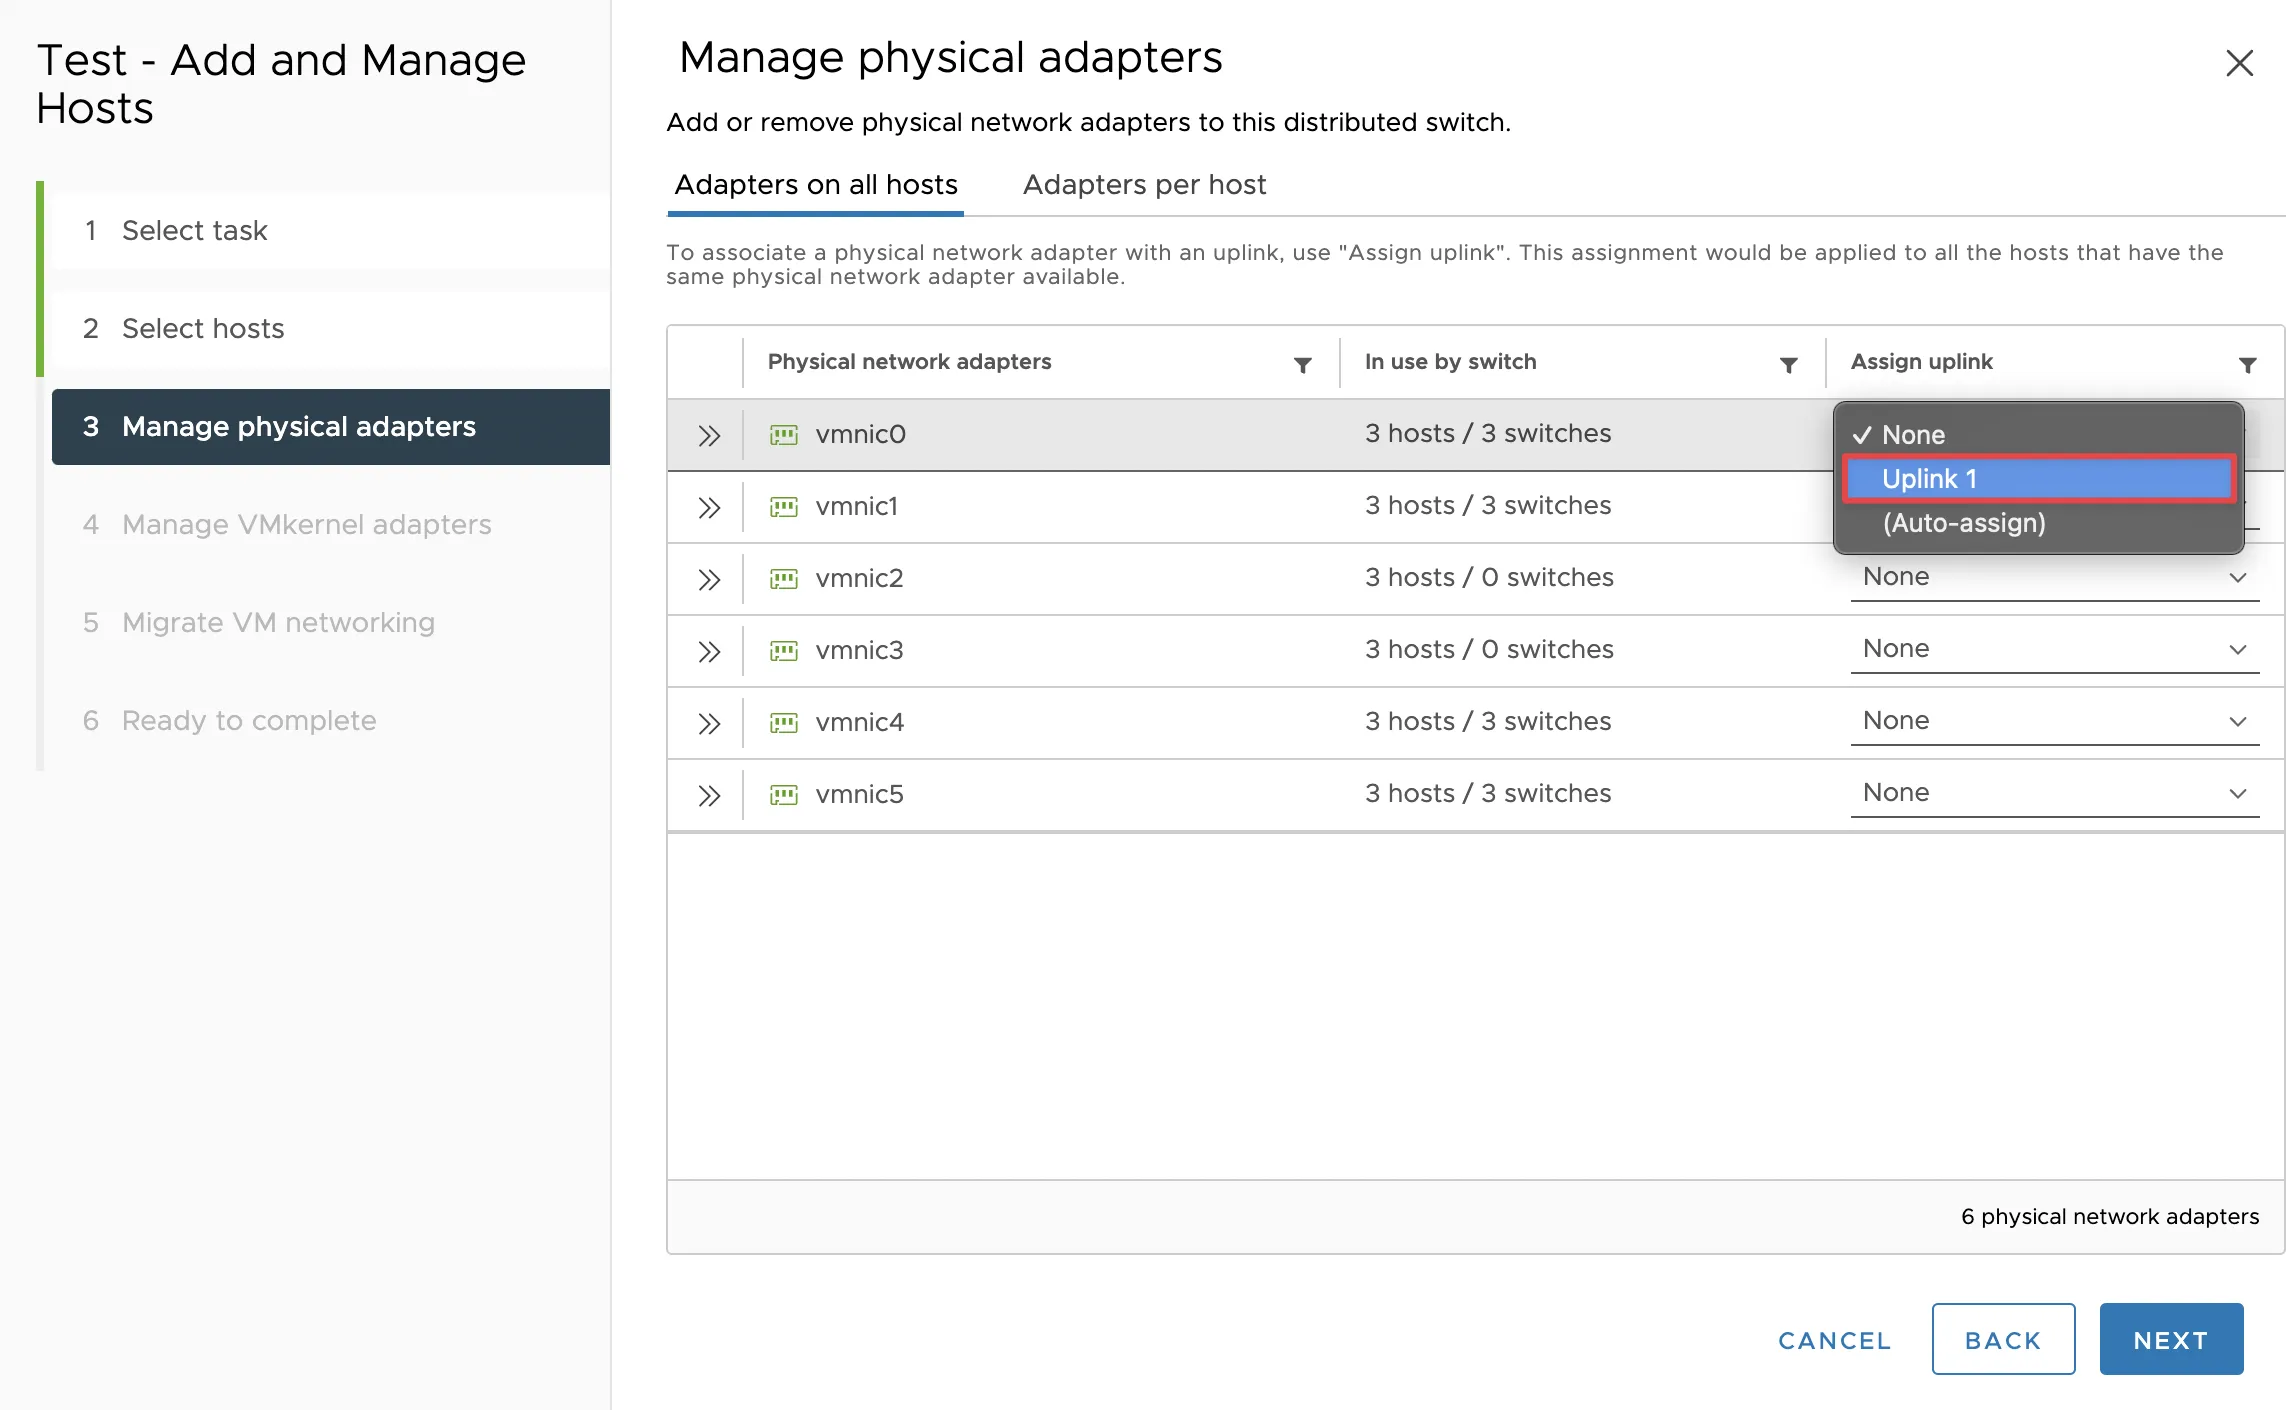Expand the vmnic4 row with the double chevron
Image resolution: width=2286 pixels, height=1410 pixels.
click(x=709, y=723)
